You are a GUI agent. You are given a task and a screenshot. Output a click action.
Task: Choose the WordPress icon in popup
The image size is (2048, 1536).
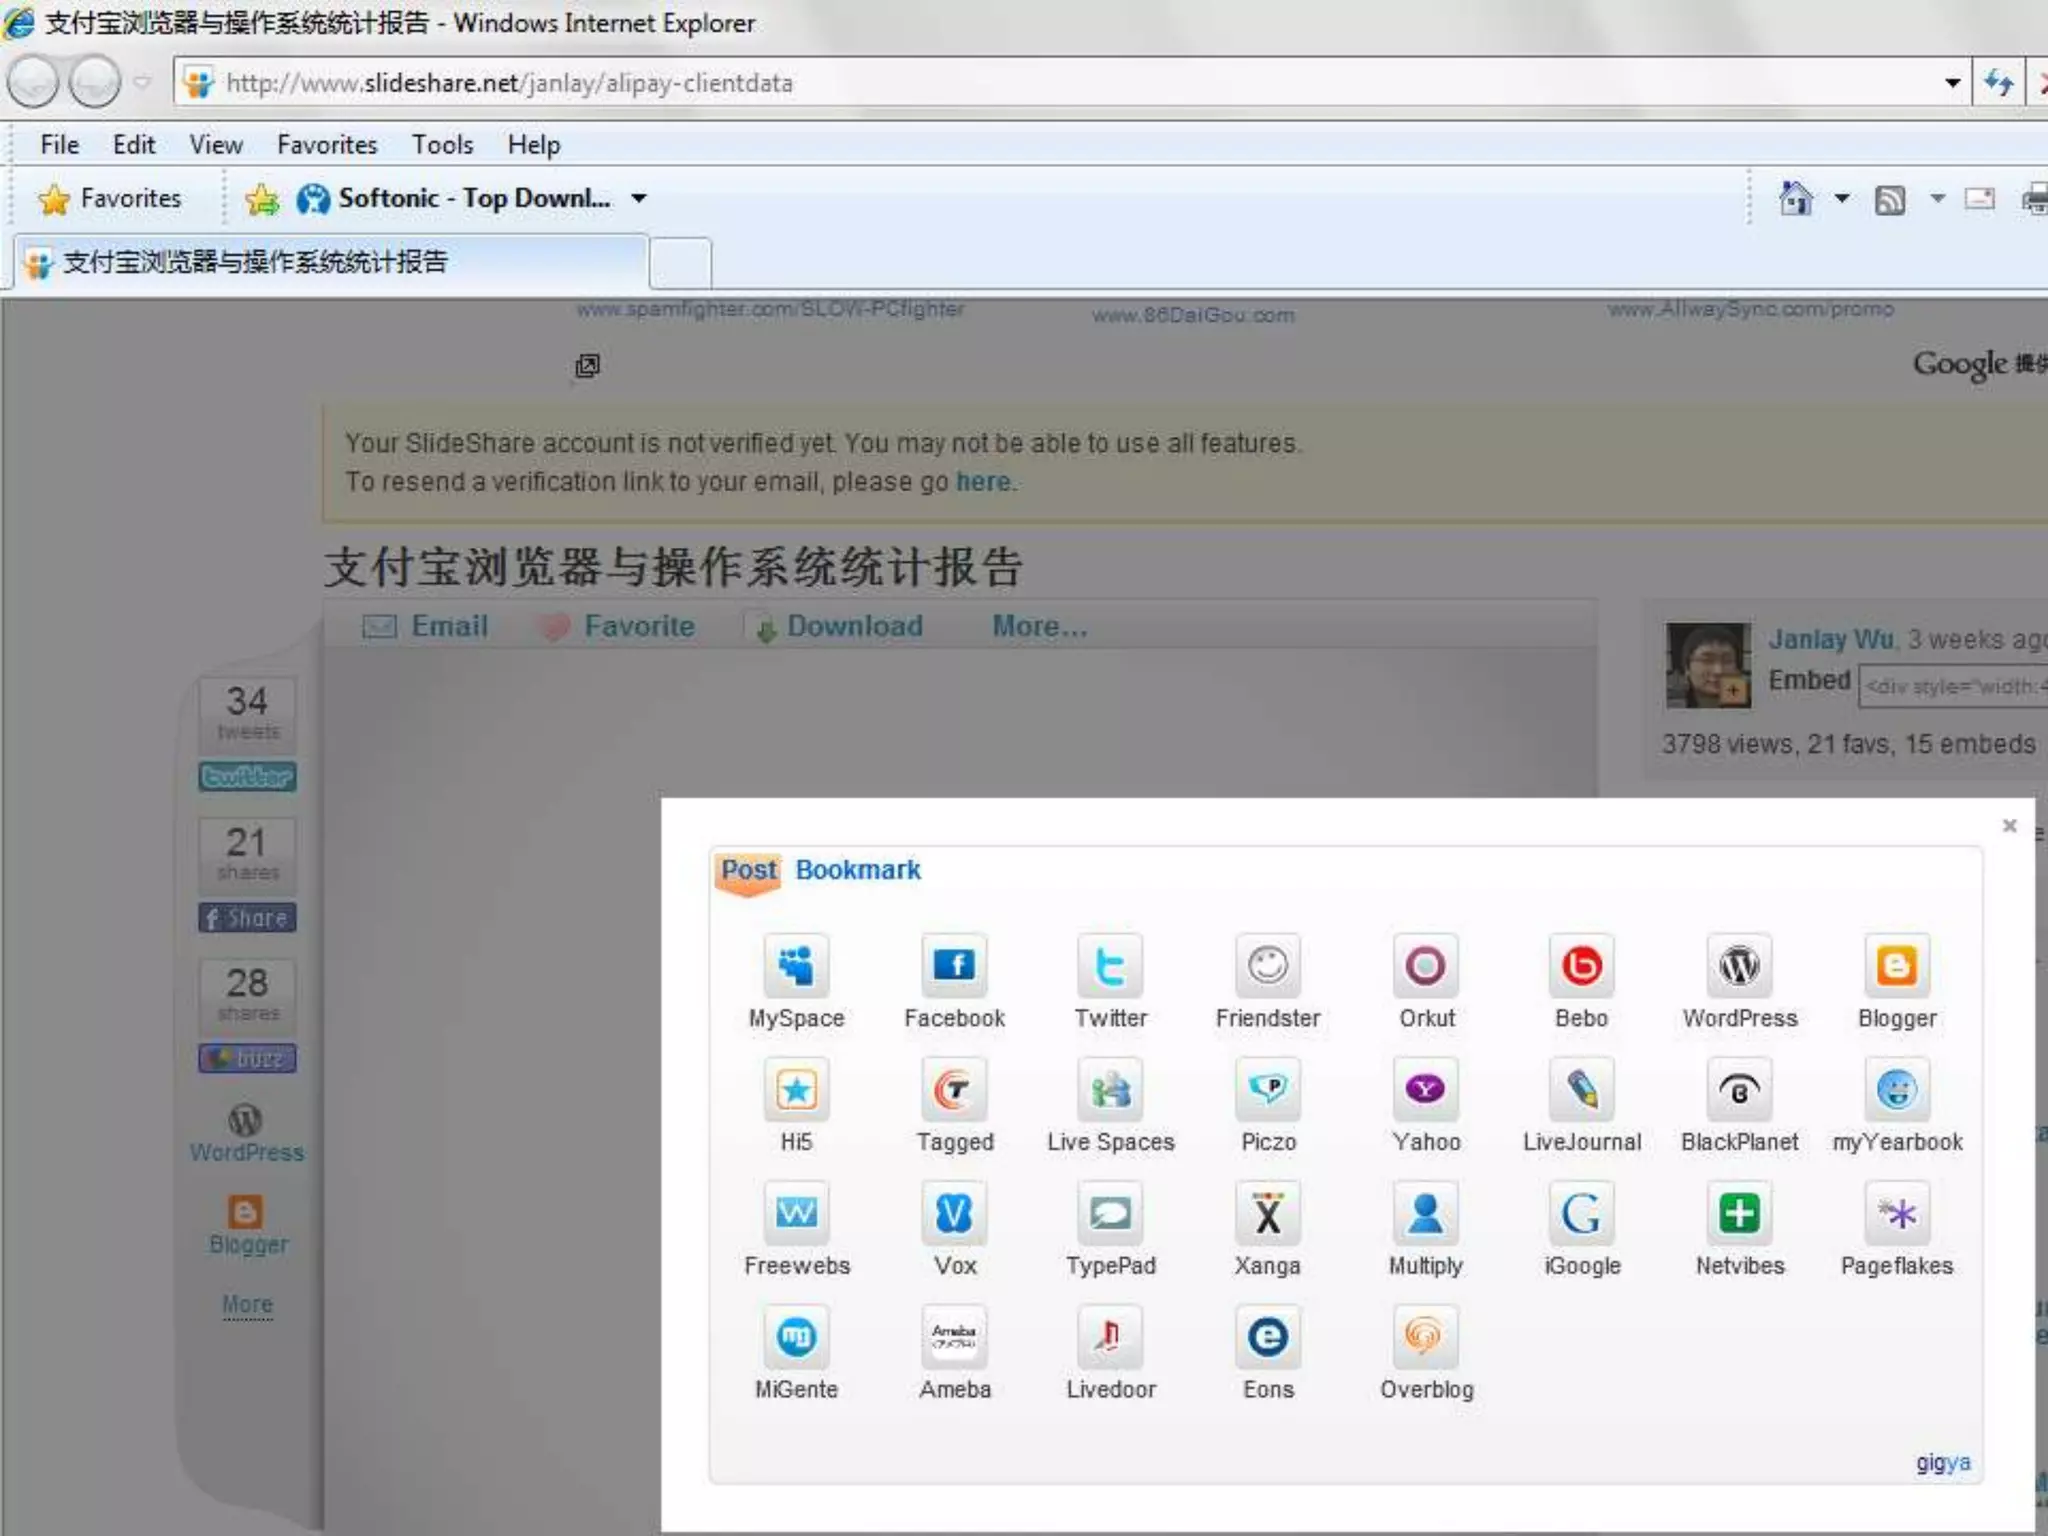pos(1739,966)
